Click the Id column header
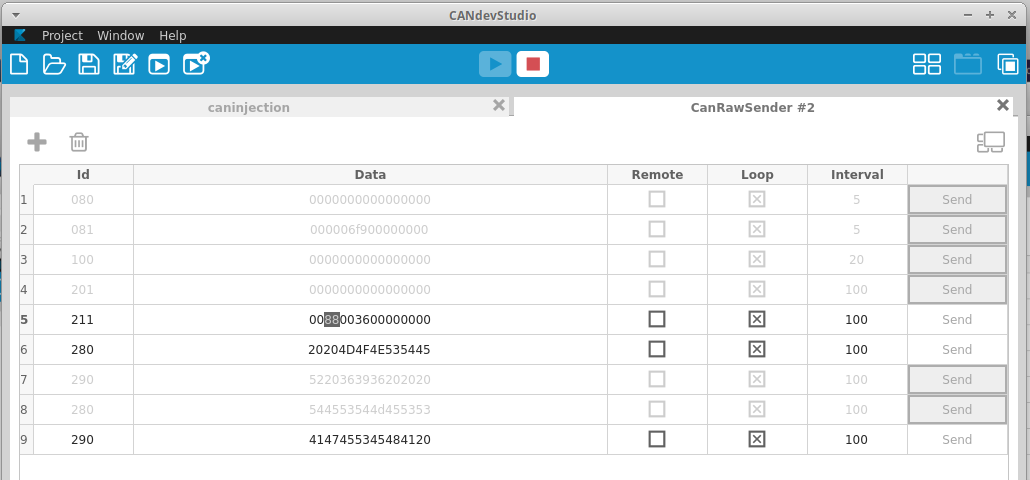 [x=83, y=175]
